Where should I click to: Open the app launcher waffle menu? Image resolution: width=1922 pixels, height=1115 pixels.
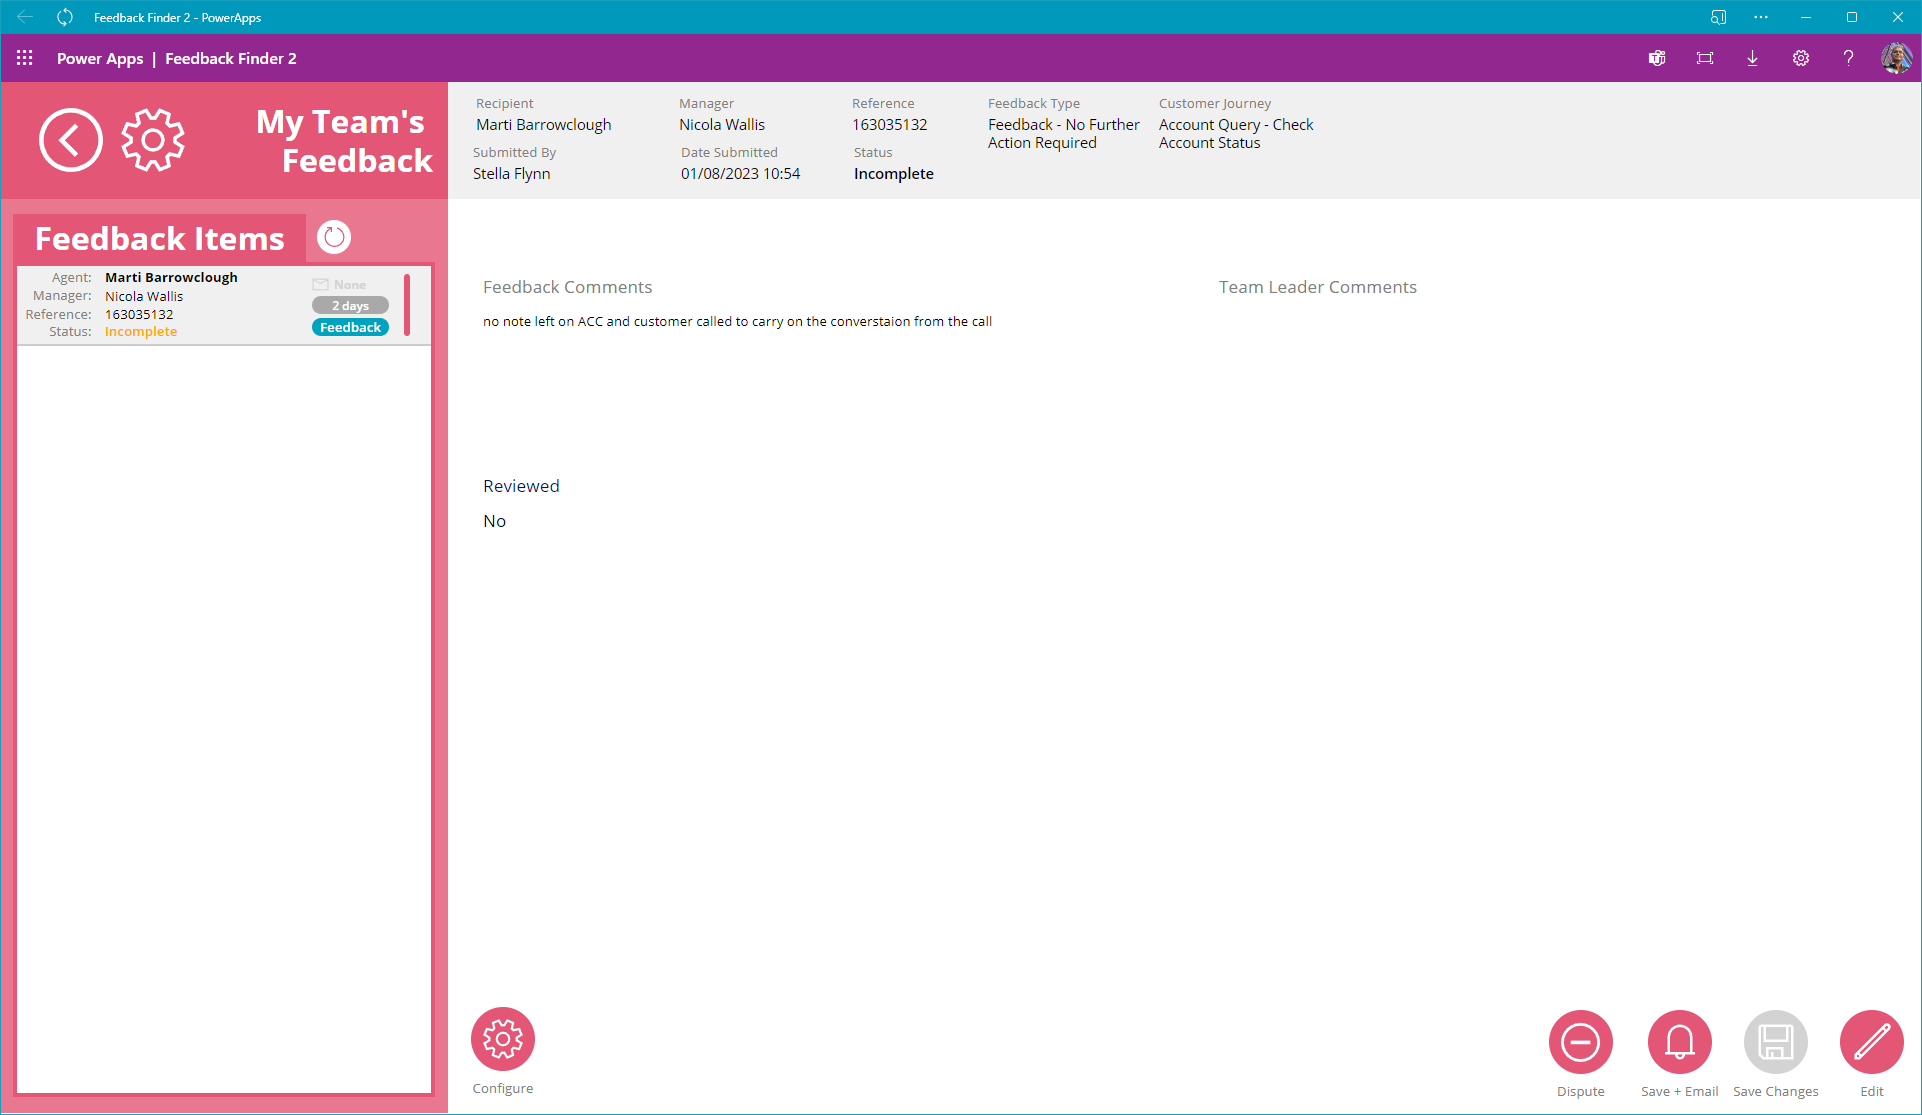tap(25, 58)
